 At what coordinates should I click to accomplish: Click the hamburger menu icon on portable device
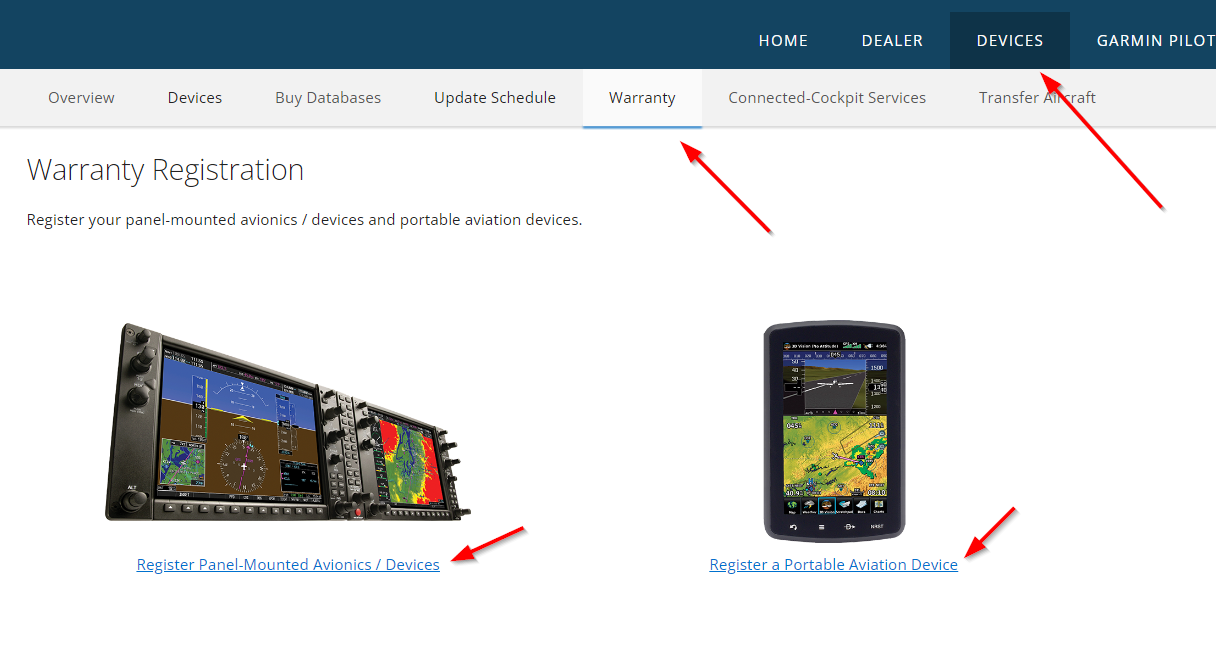[821, 527]
